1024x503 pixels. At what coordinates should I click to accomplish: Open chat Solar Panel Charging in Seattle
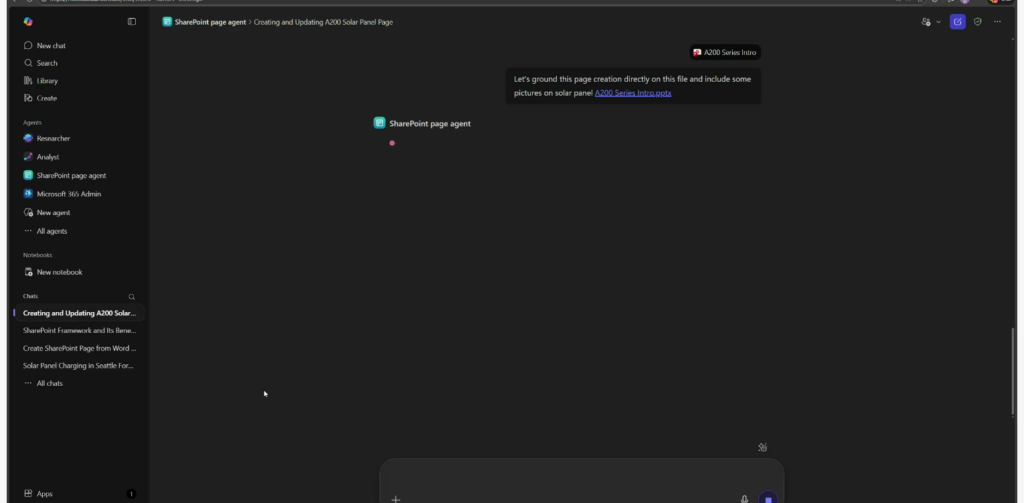click(79, 366)
